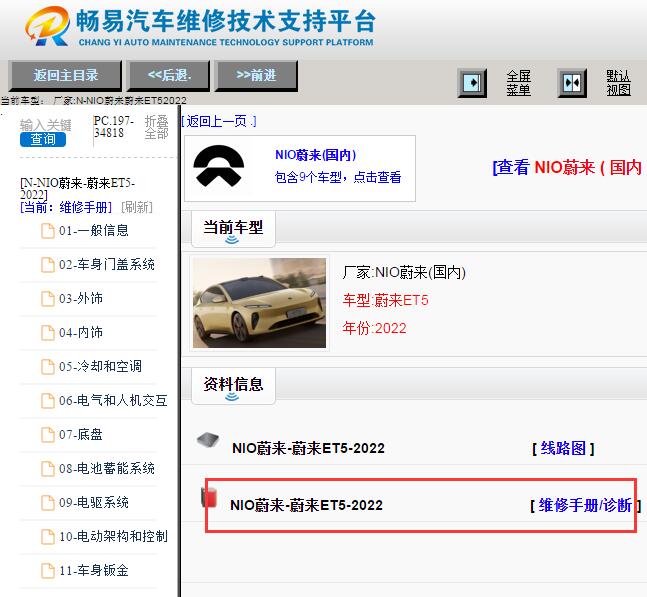The width and height of the screenshot is (647, 597).
Task: Click the platform R logo
Action: click(x=47, y=26)
